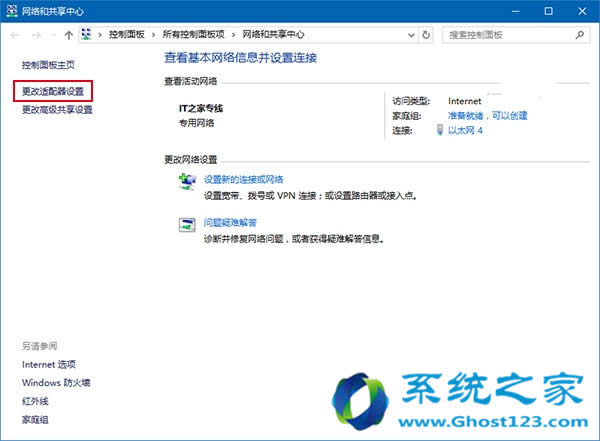Click the up one level arrow

point(68,34)
